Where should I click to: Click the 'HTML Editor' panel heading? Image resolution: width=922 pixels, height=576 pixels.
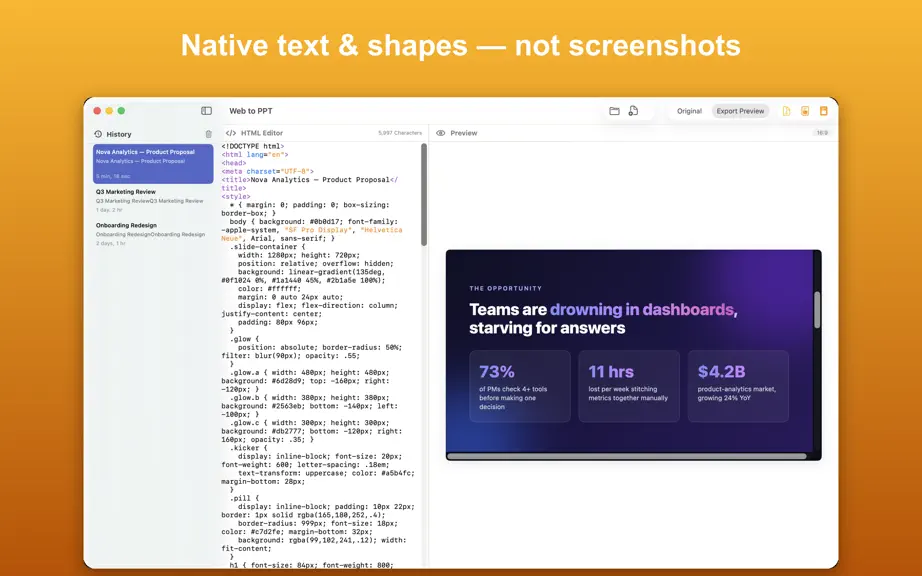[262, 133]
